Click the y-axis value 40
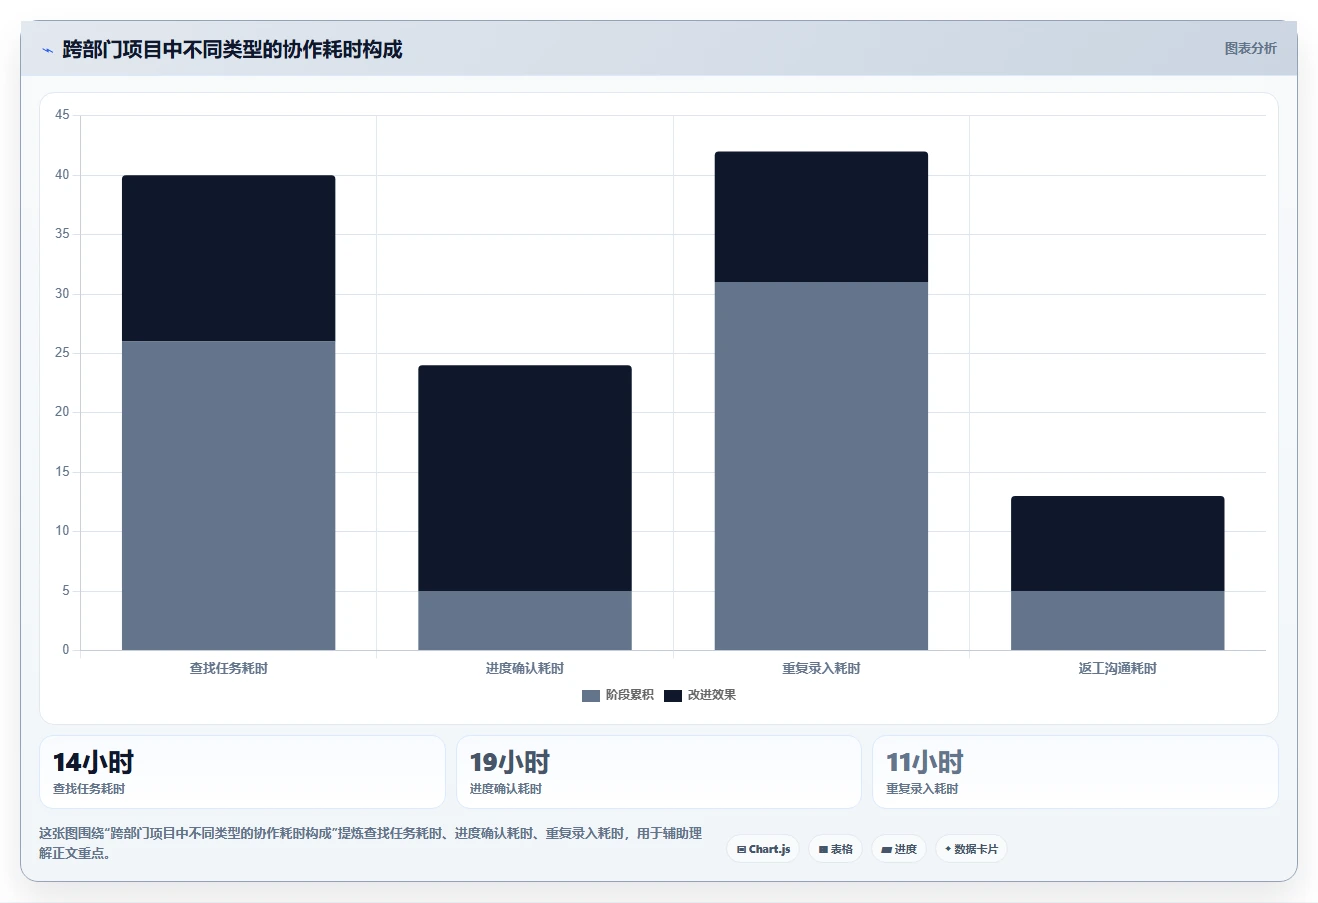The height and width of the screenshot is (903, 1318). point(62,175)
